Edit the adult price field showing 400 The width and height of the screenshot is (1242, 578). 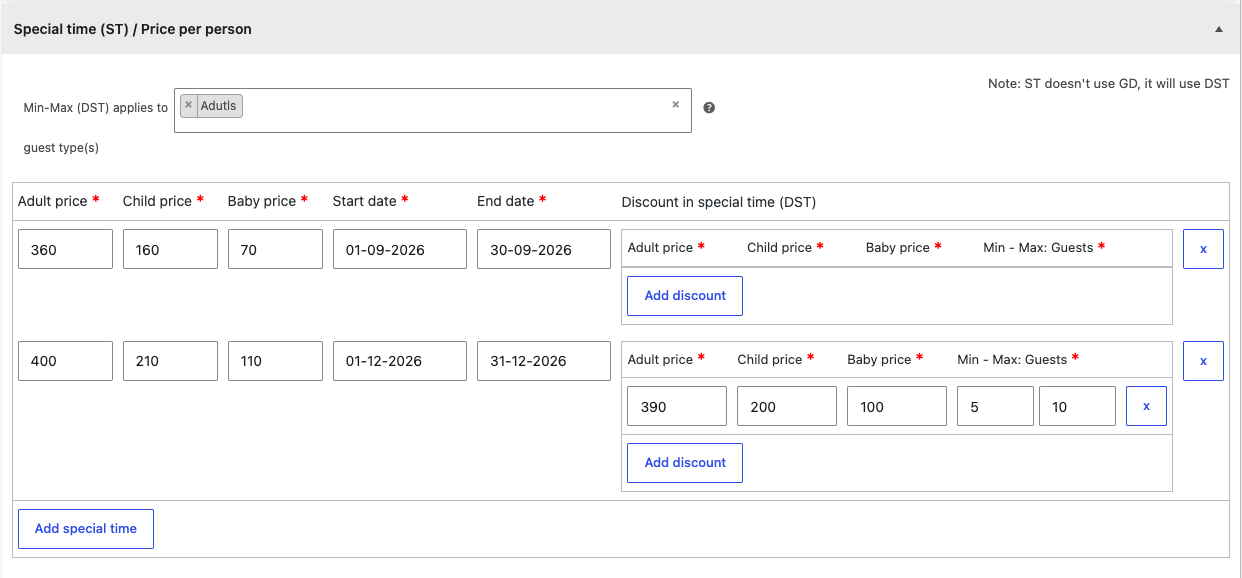pyautogui.click(x=65, y=361)
